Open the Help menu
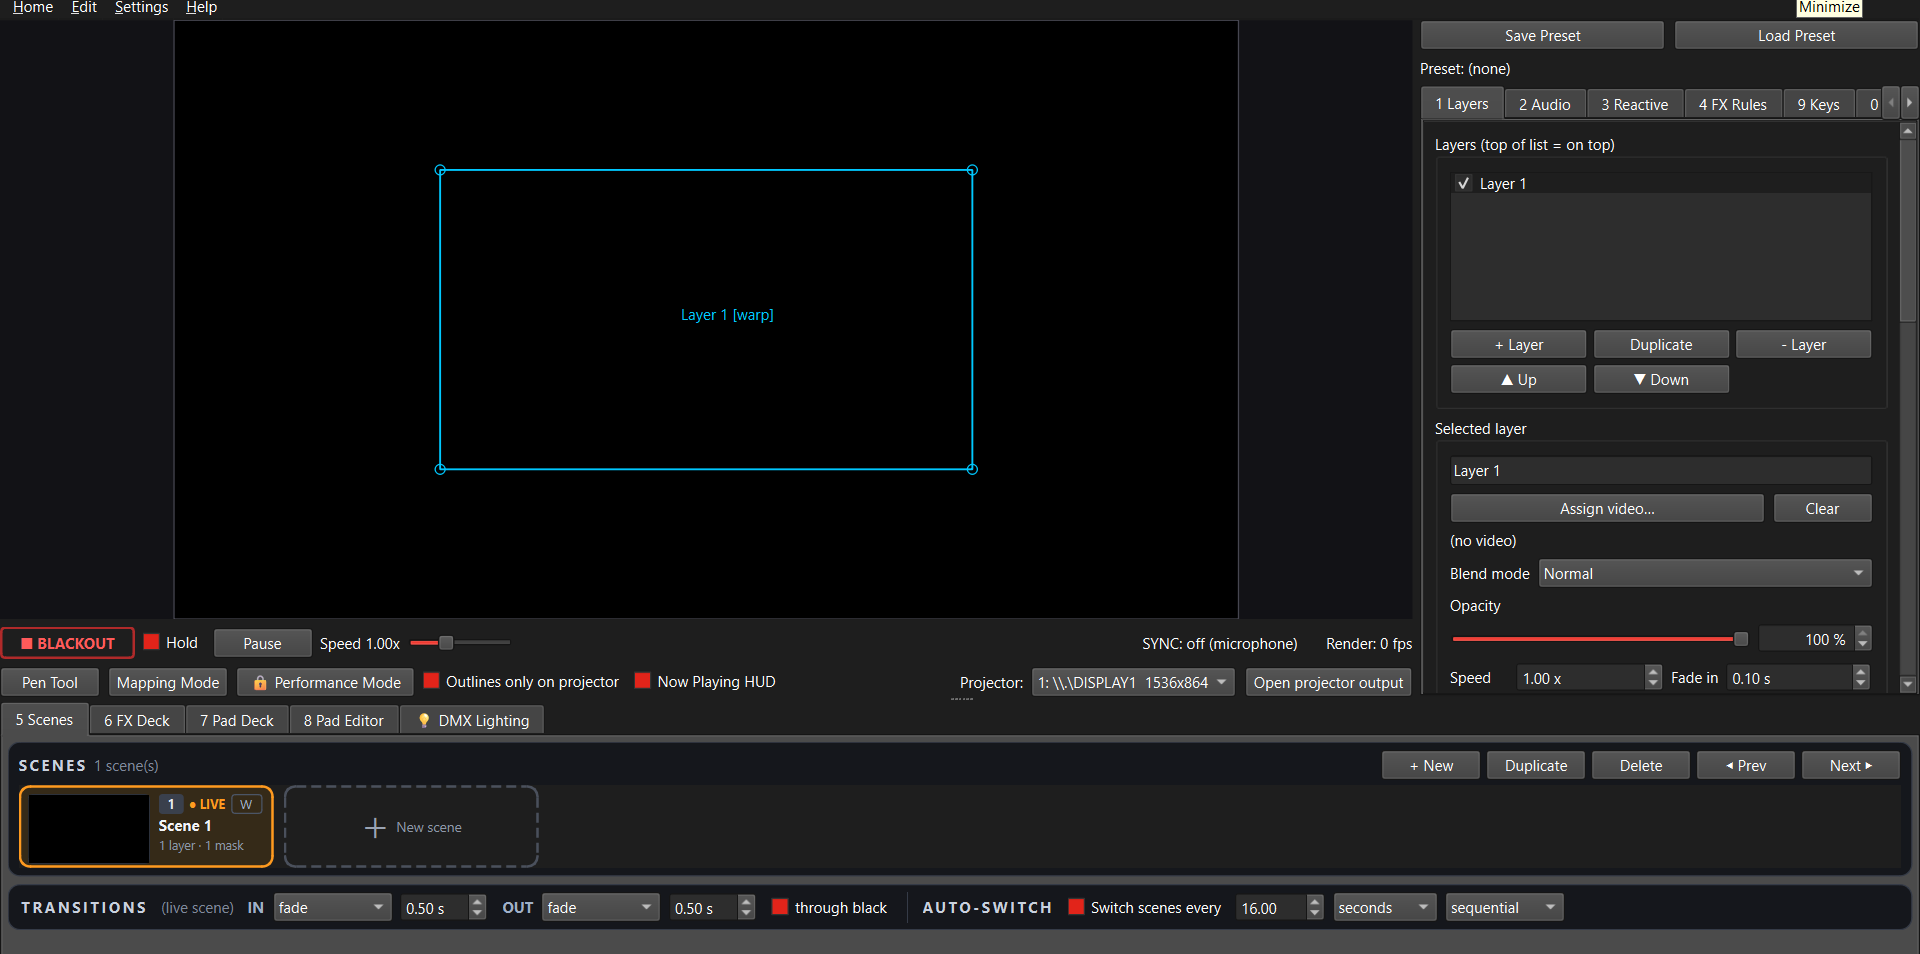The height and width of the screenshot is (954, 1920). pyautogui.click(x=201, y=8)
